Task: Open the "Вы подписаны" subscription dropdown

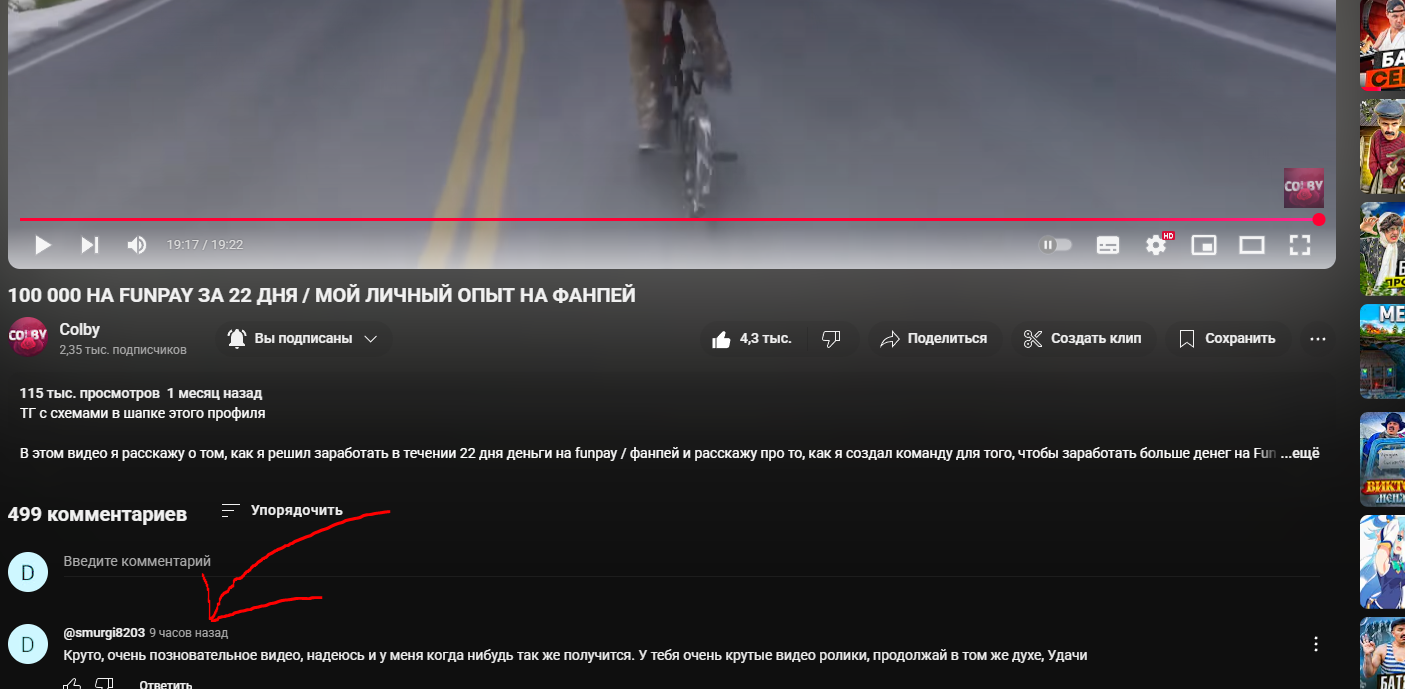Action: 303,339
